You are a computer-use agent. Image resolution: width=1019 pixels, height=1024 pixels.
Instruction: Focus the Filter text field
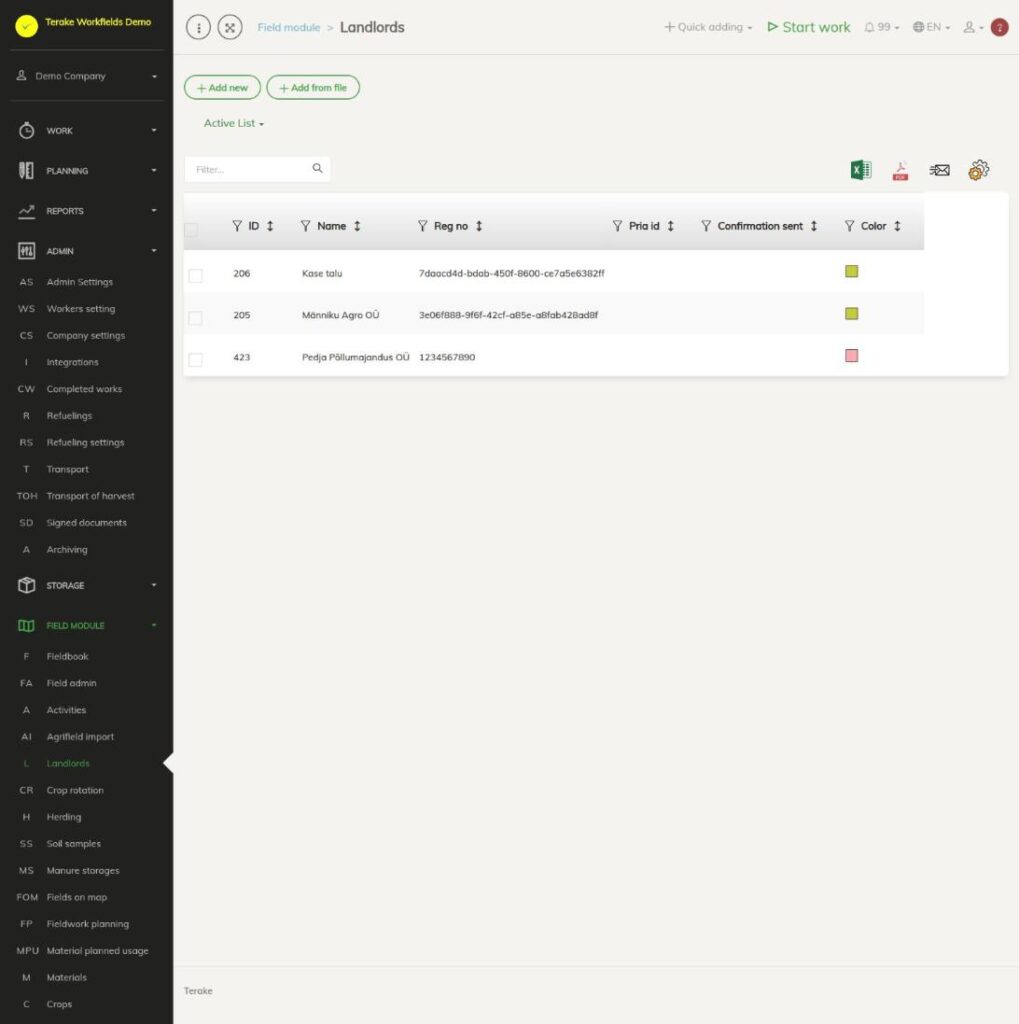pyautogui.click(x=257, y=169)
